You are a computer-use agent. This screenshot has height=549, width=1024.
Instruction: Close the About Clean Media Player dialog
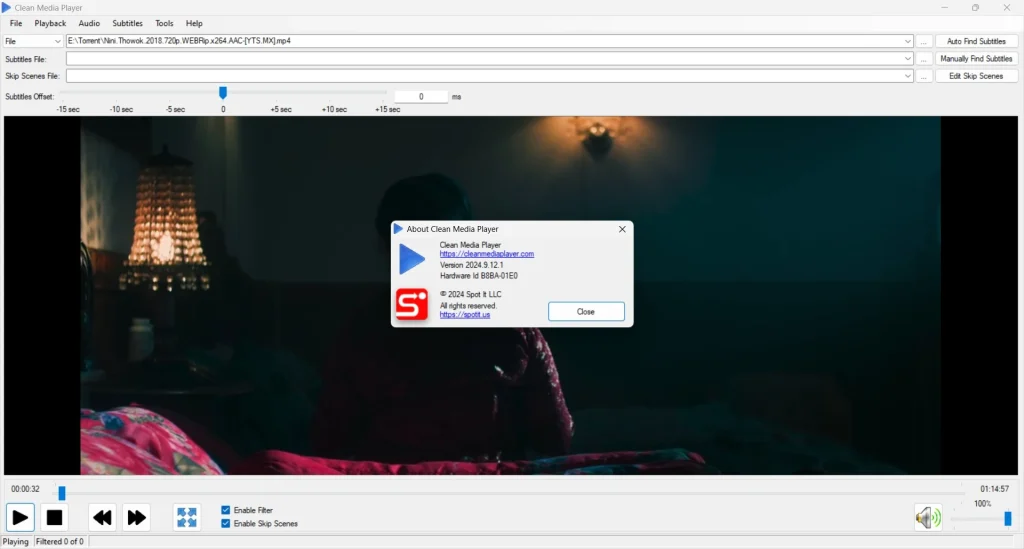[586, 311]
